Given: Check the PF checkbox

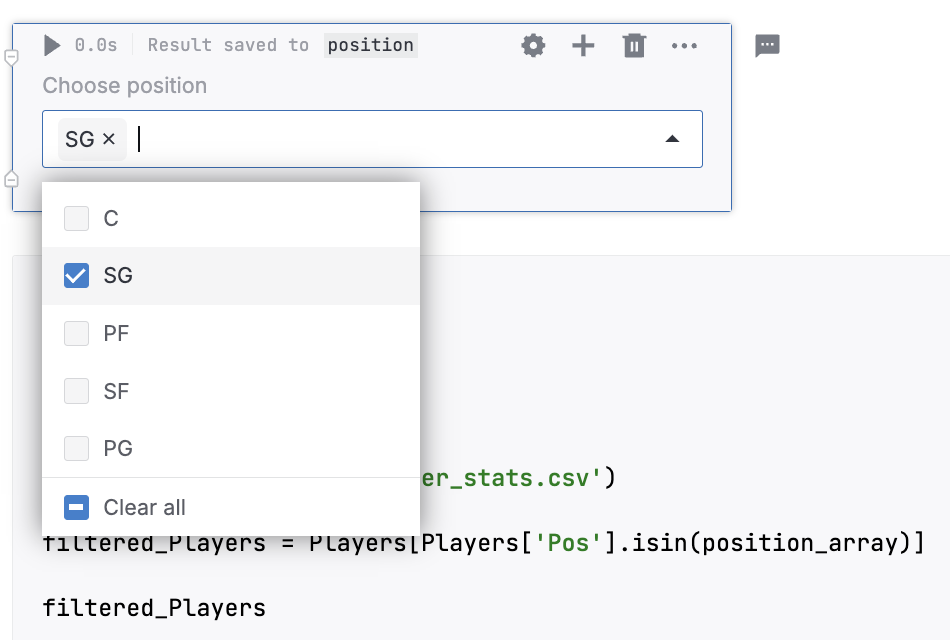Looking at the screenshot, I should 76,333.
